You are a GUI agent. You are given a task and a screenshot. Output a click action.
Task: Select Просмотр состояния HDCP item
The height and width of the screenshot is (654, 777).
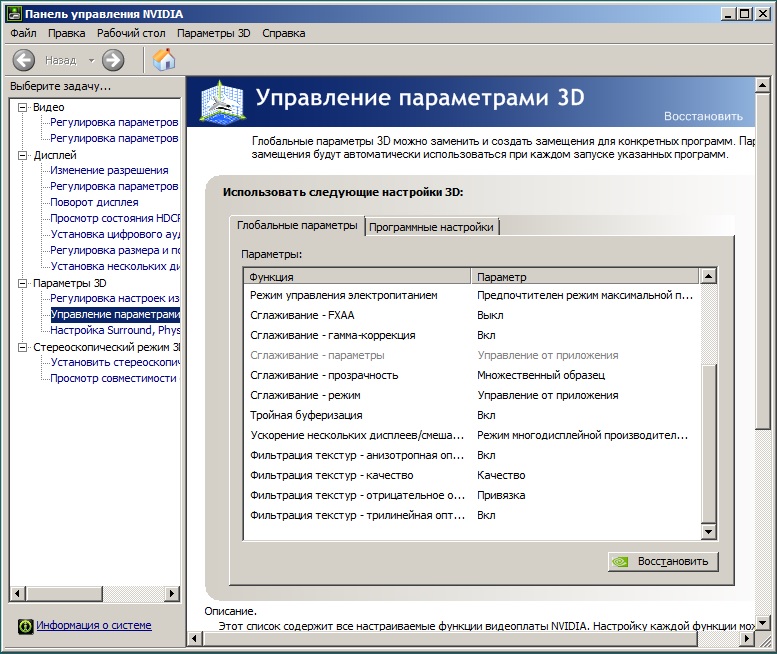point(115,218)
